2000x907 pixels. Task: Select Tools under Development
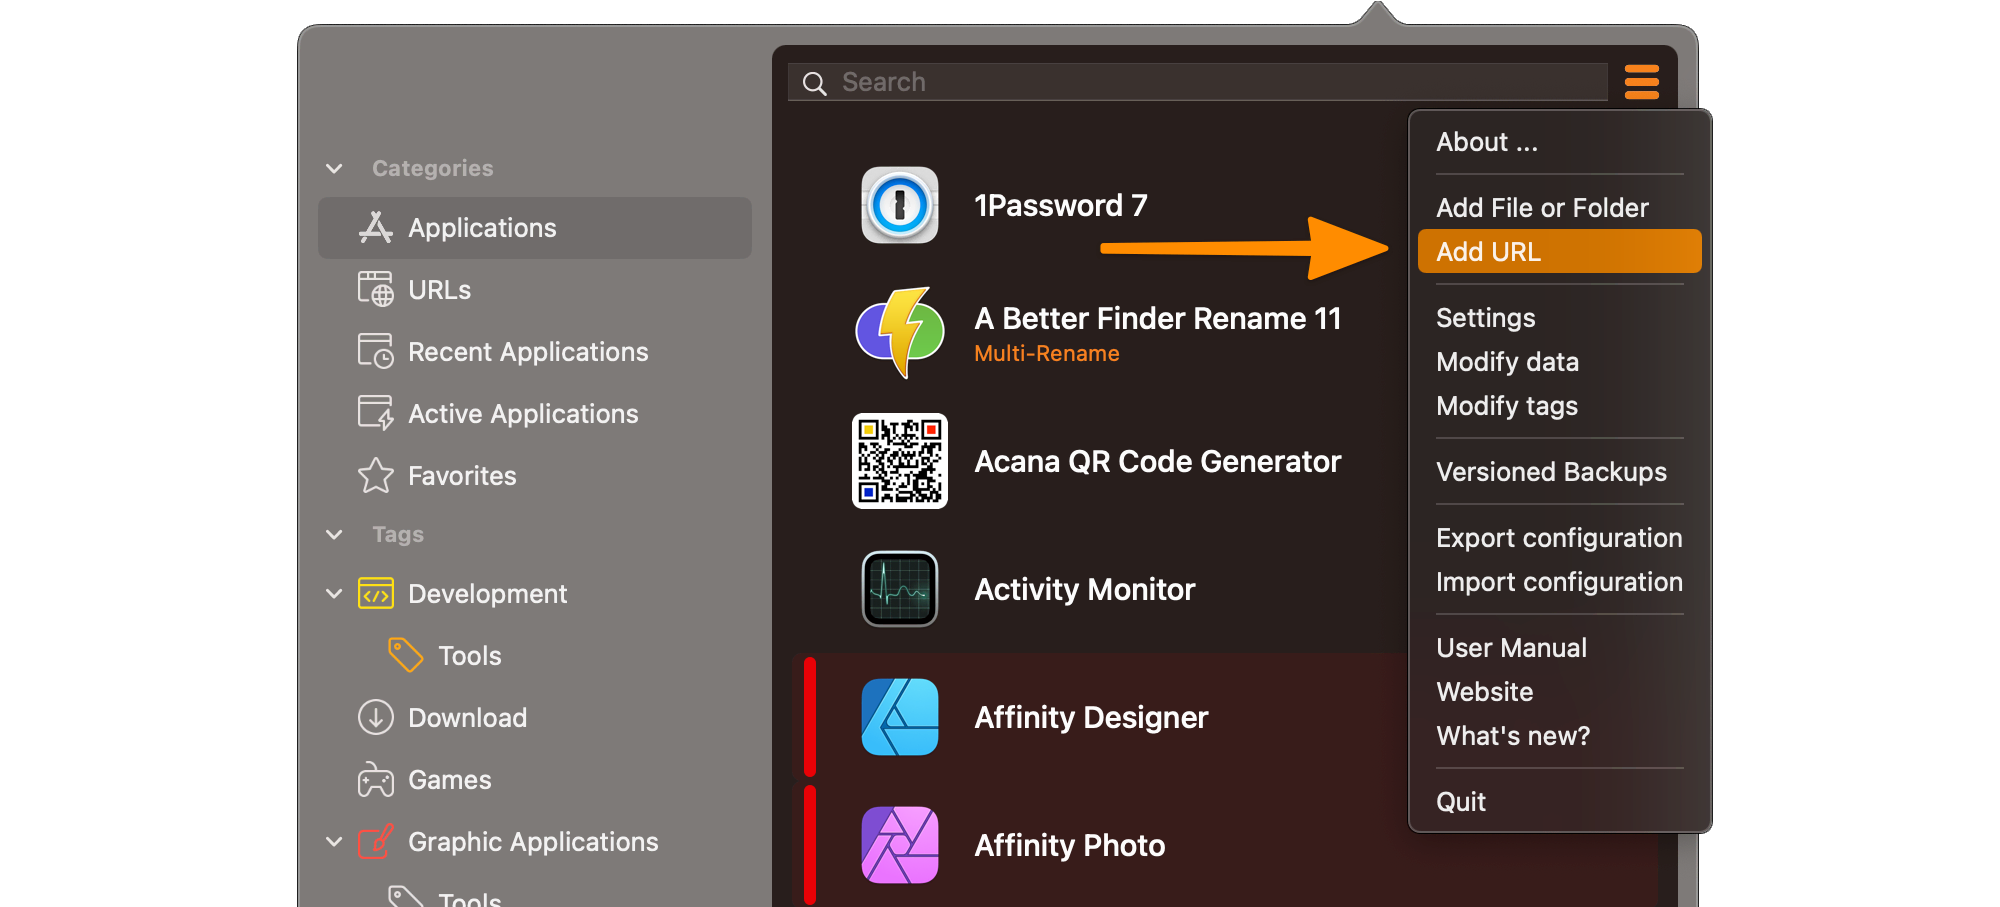(x=470, y=656)
